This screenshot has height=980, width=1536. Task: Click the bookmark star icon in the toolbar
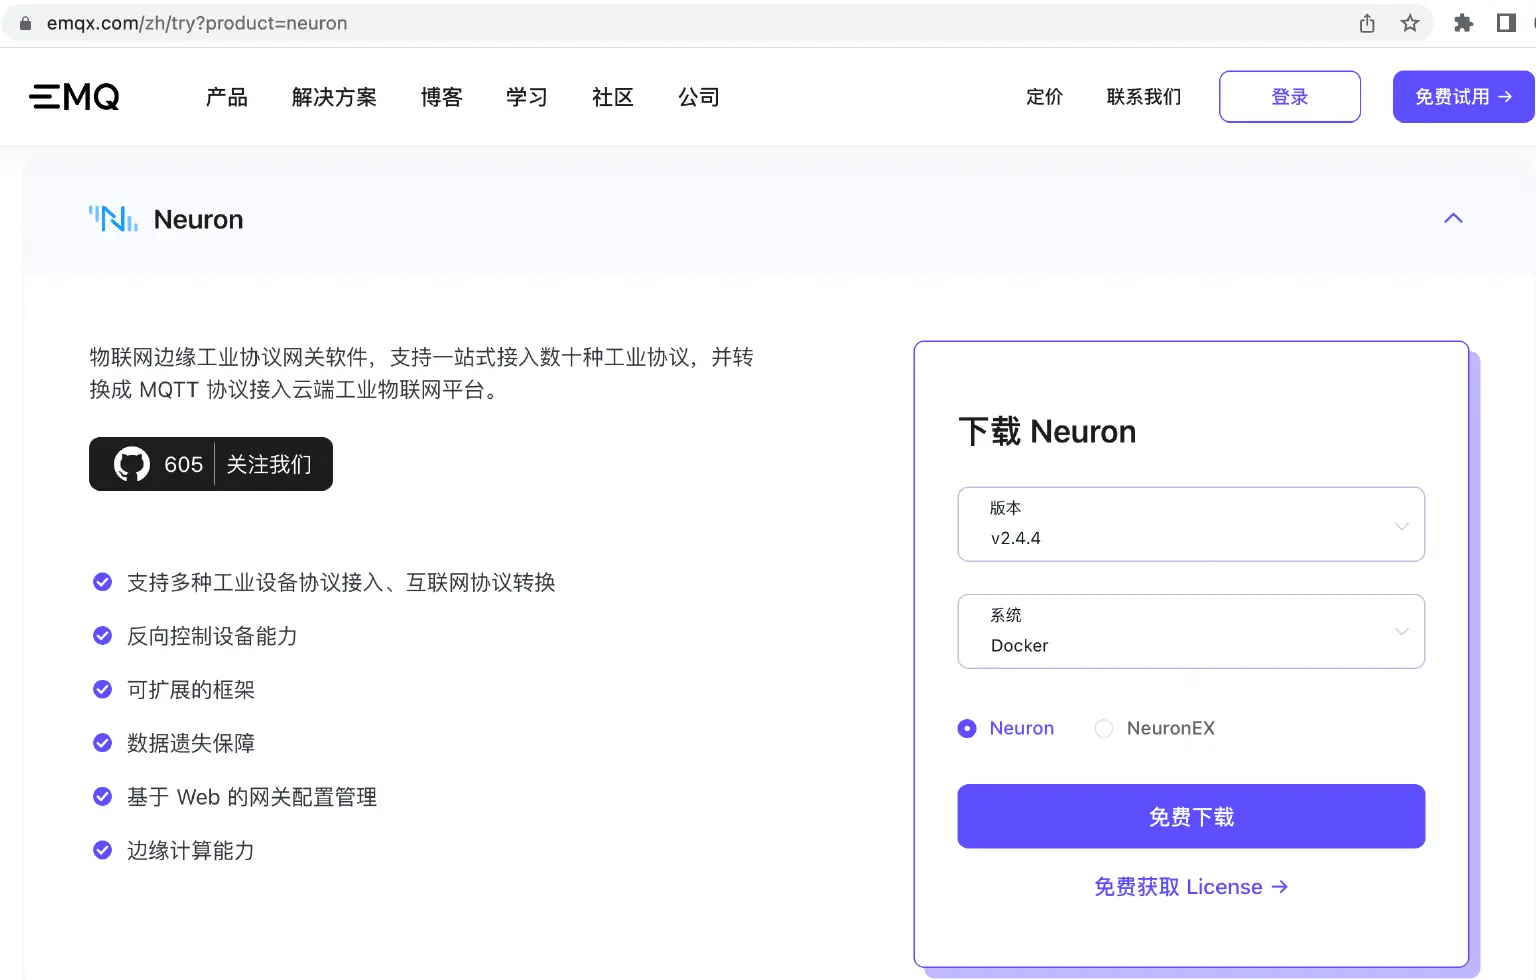pyautogui.click(x=1410, y=22)
